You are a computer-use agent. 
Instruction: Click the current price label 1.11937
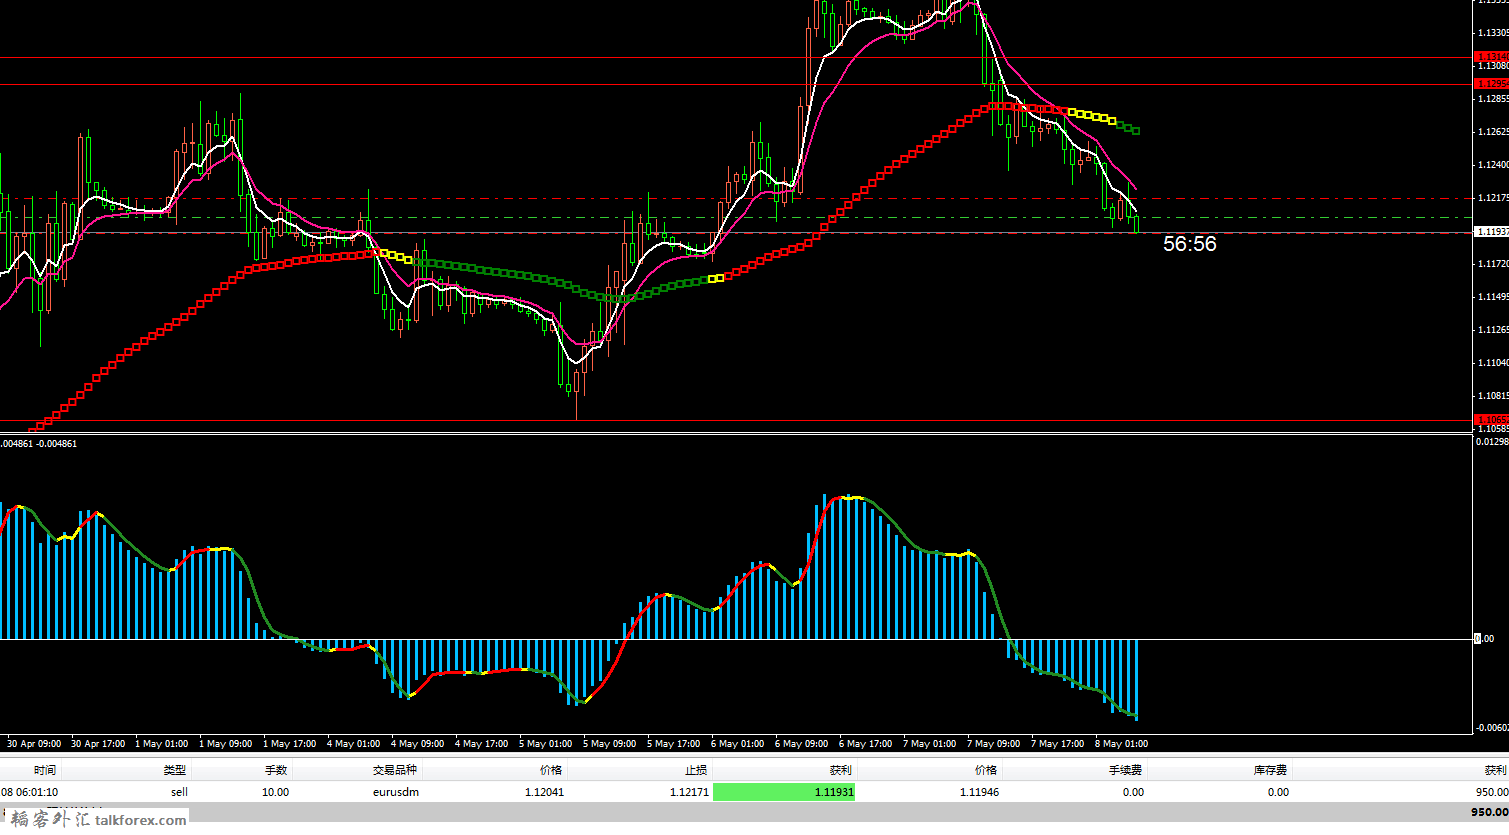coord(1492,231)
